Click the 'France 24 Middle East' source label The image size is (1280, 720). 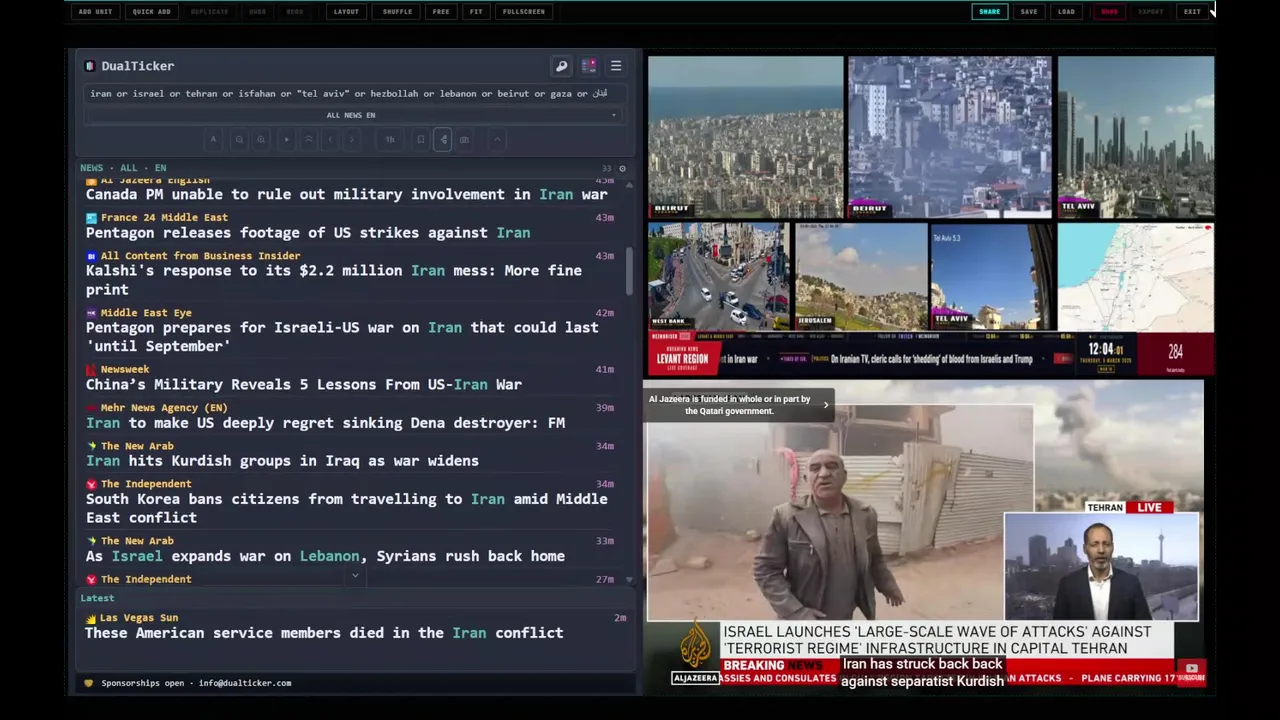164,217
